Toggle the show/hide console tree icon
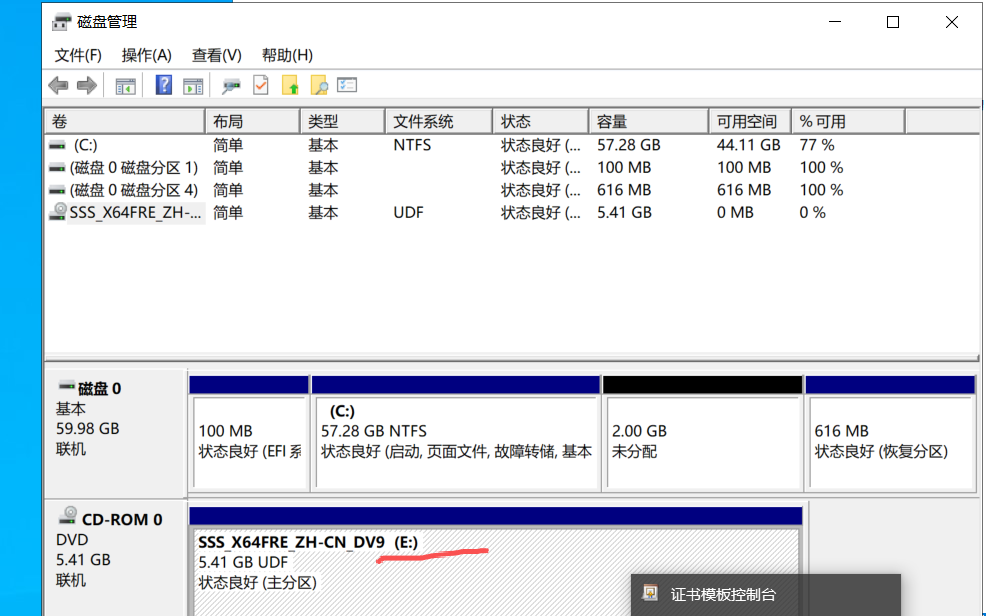Screen dimensions: 1004x616 [125, 86]
